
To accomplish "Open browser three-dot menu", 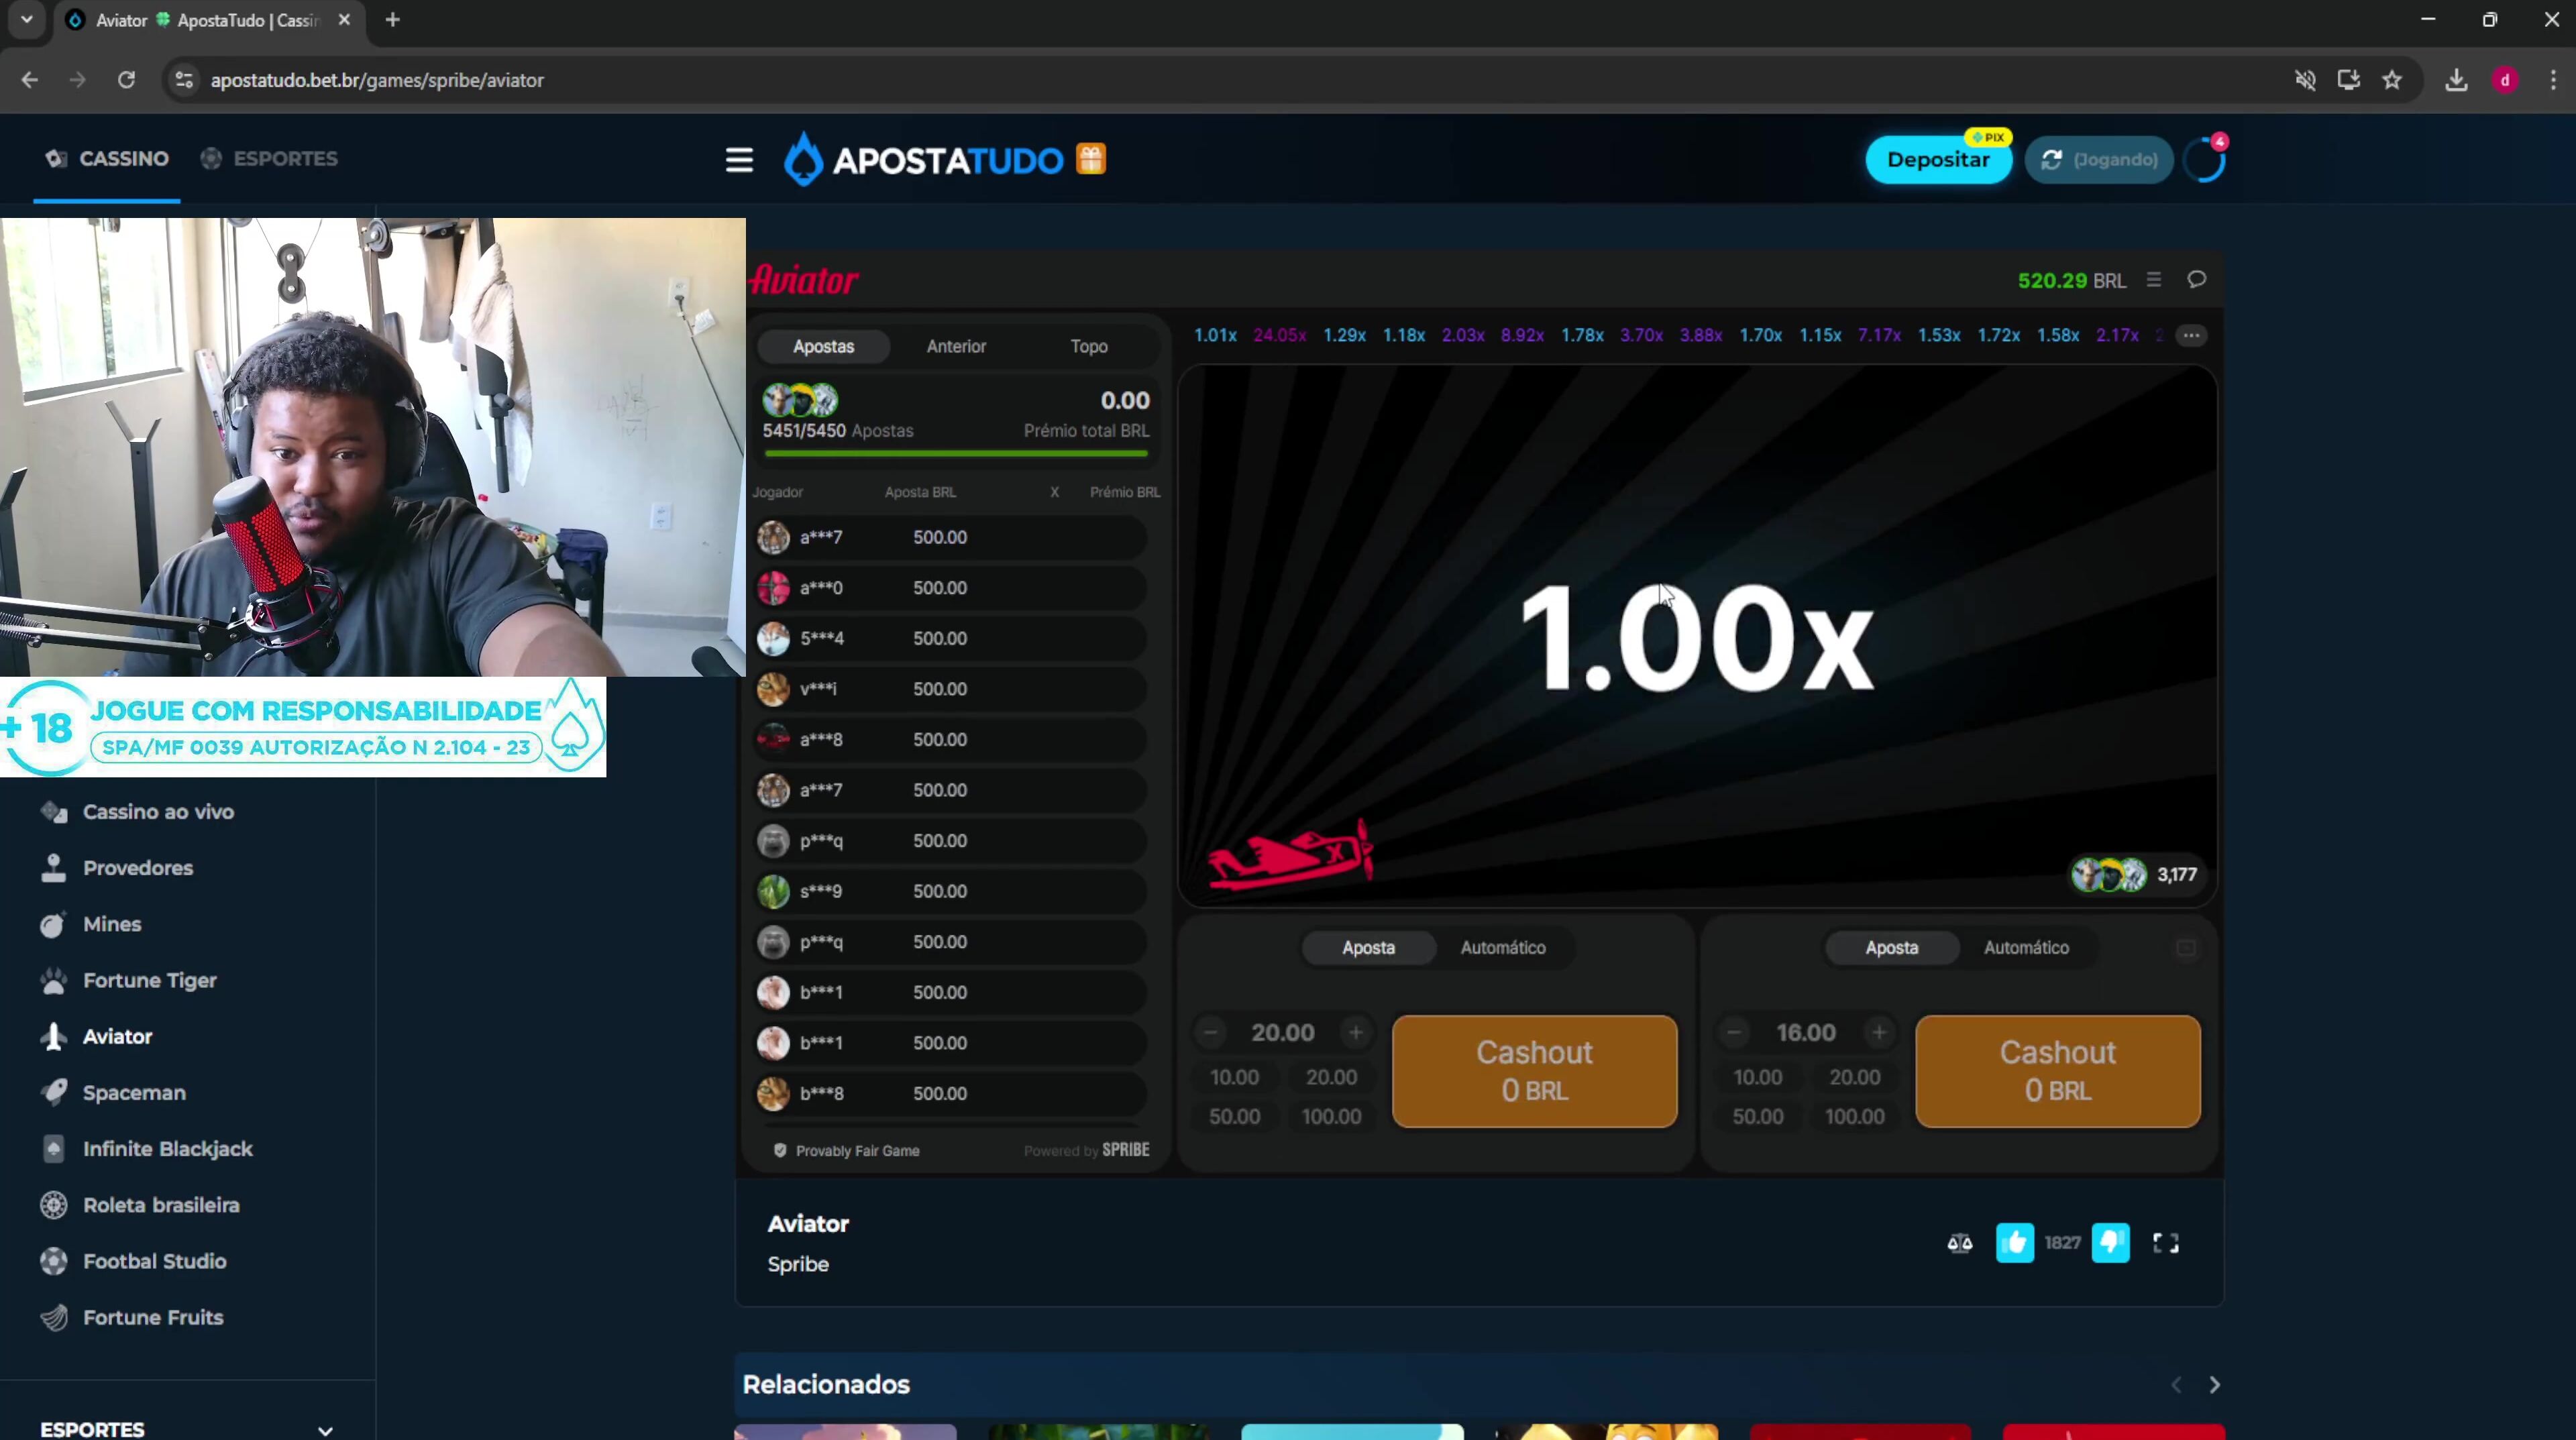I will pos(2553,80).
